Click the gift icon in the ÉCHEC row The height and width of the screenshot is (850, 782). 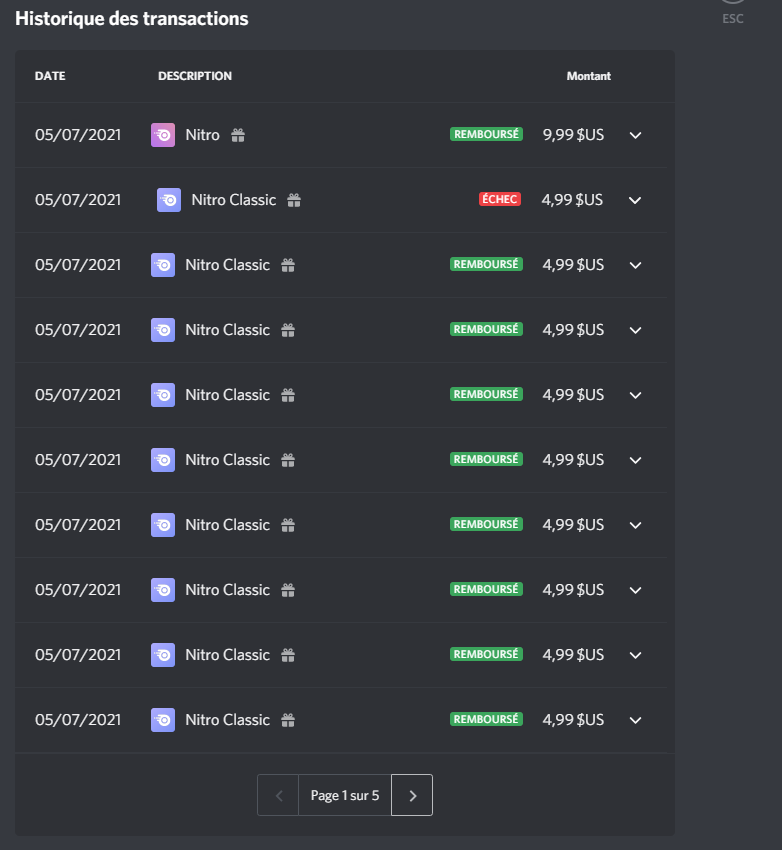coord(294,200)
